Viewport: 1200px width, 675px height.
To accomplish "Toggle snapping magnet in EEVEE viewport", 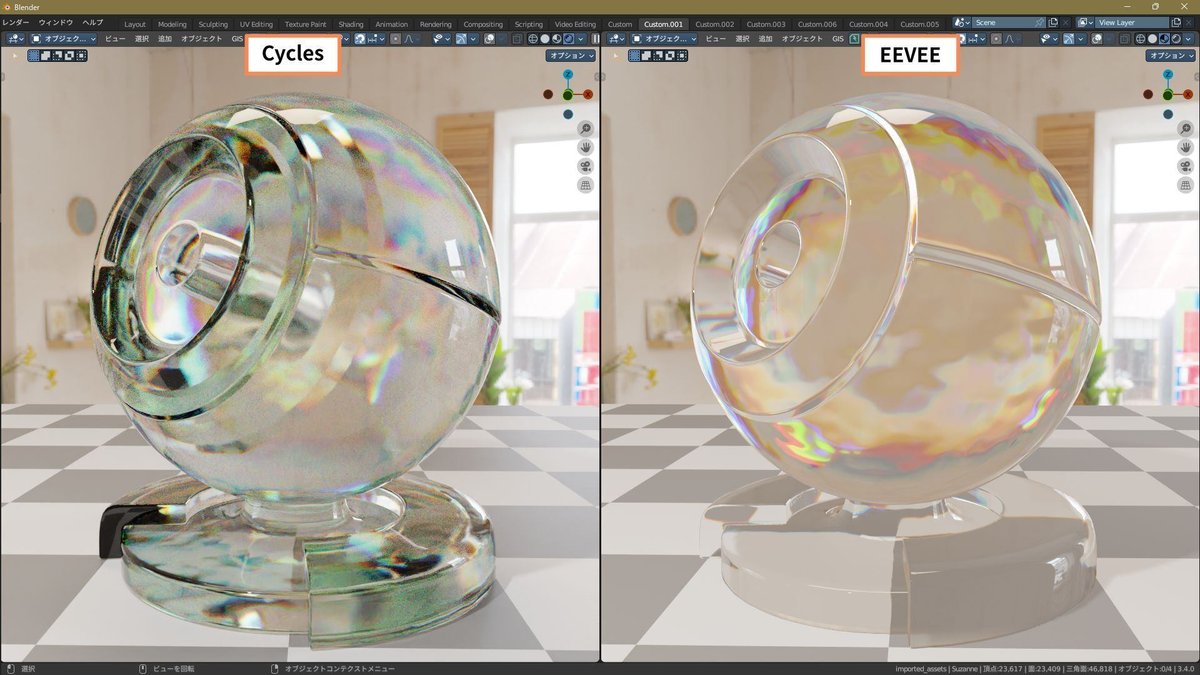I will point(962,39).
